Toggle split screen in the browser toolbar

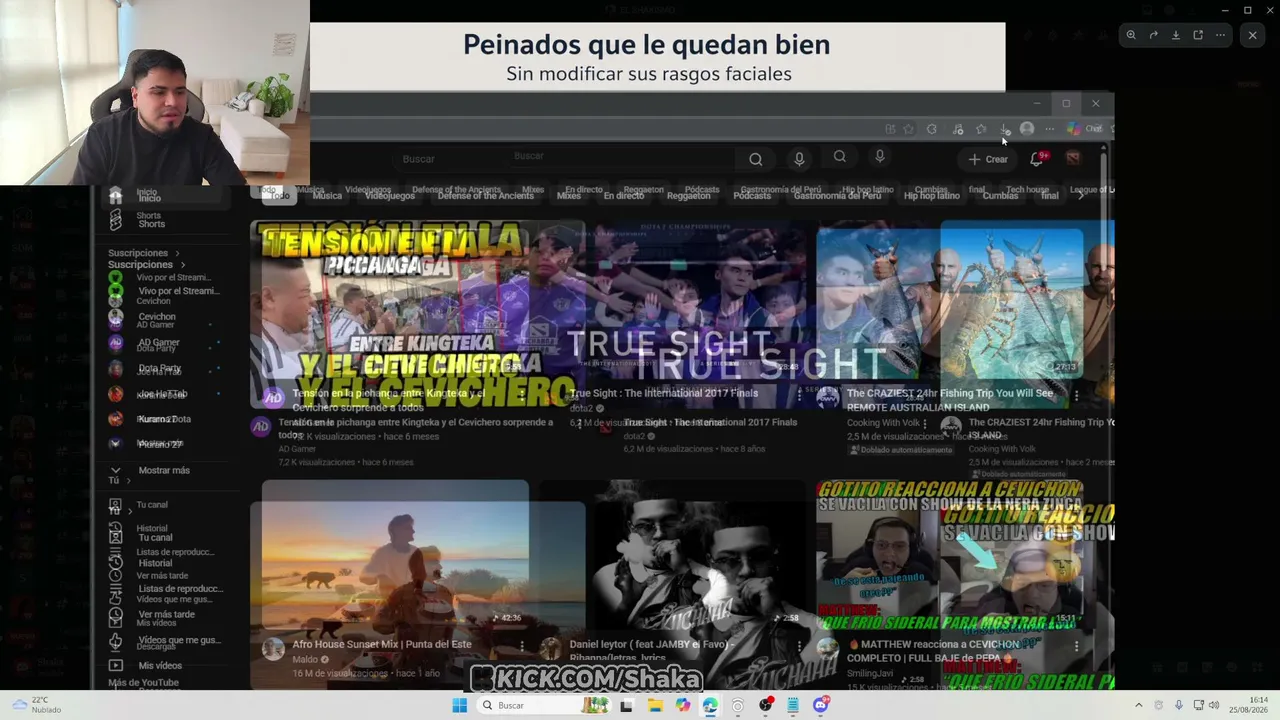tap(889, 129)
